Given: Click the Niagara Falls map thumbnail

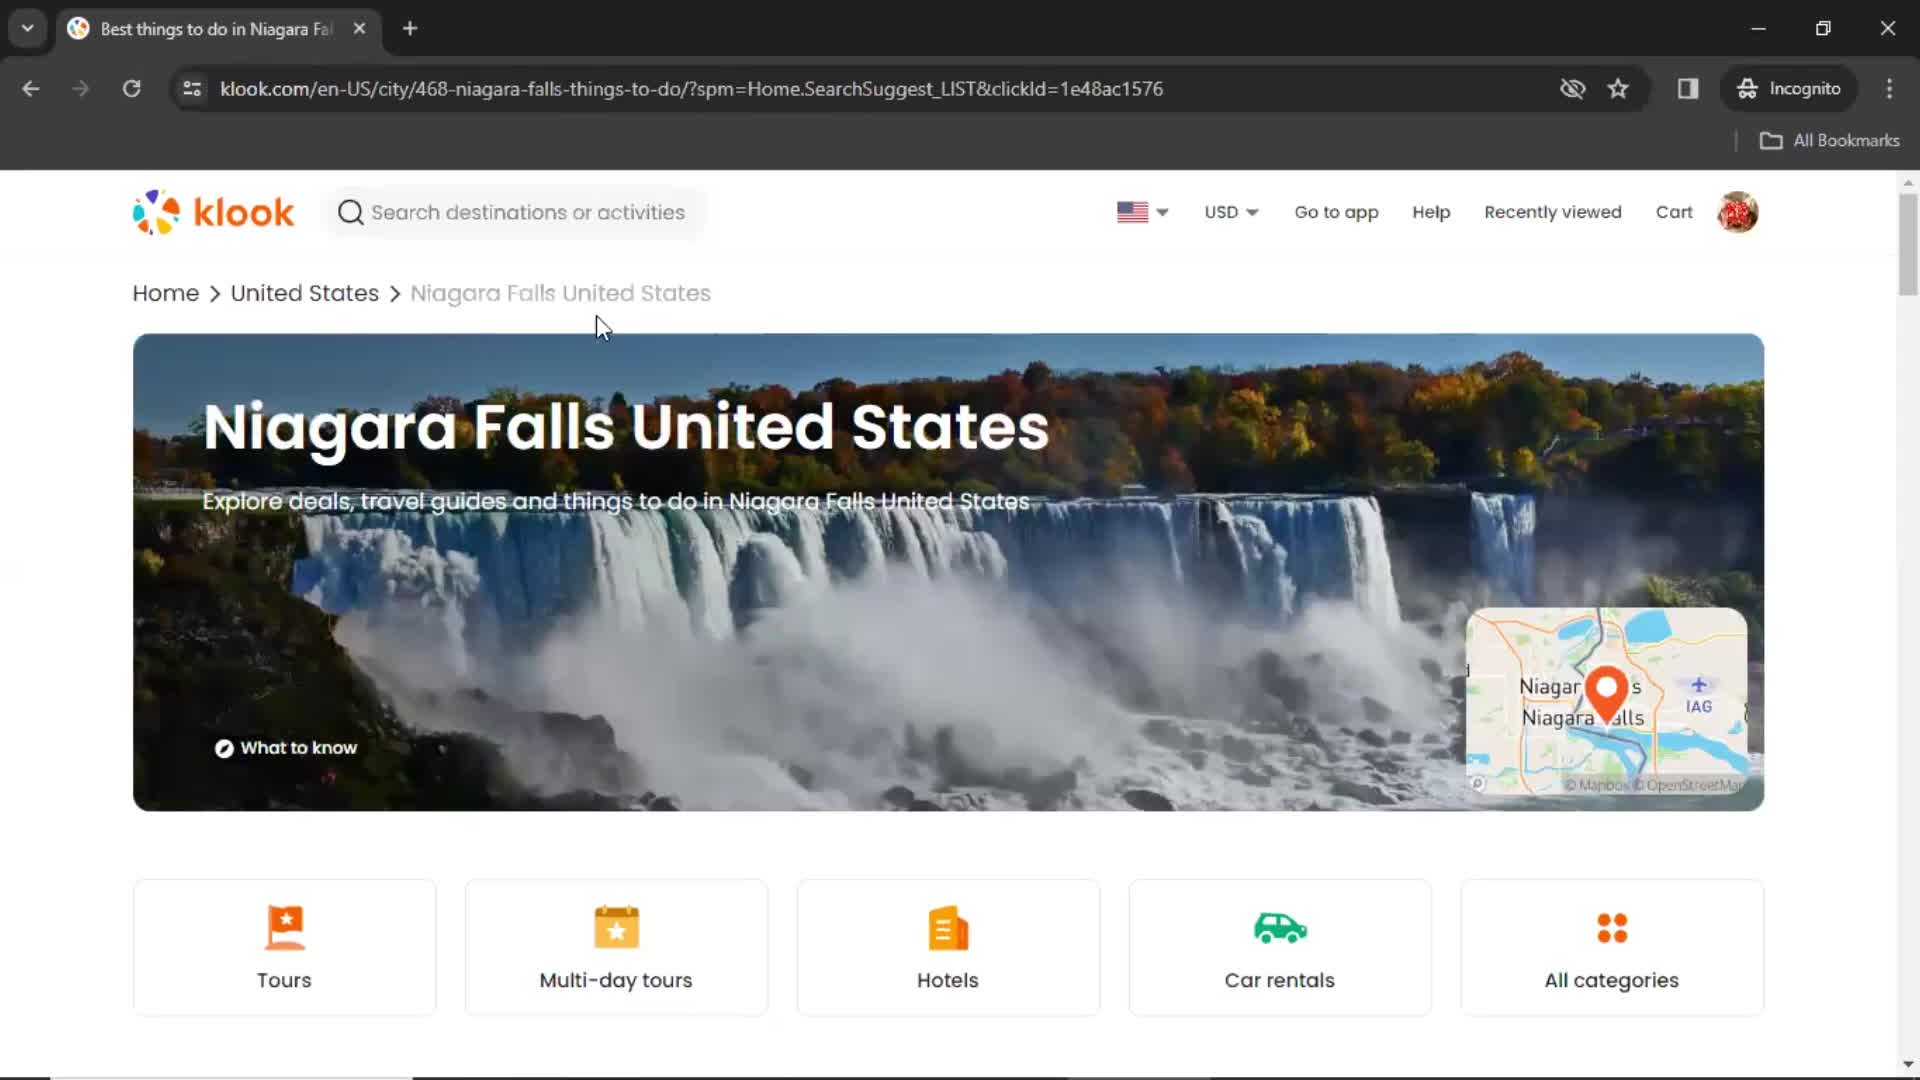Looking at the screenshot, I should click(1604, 700).
